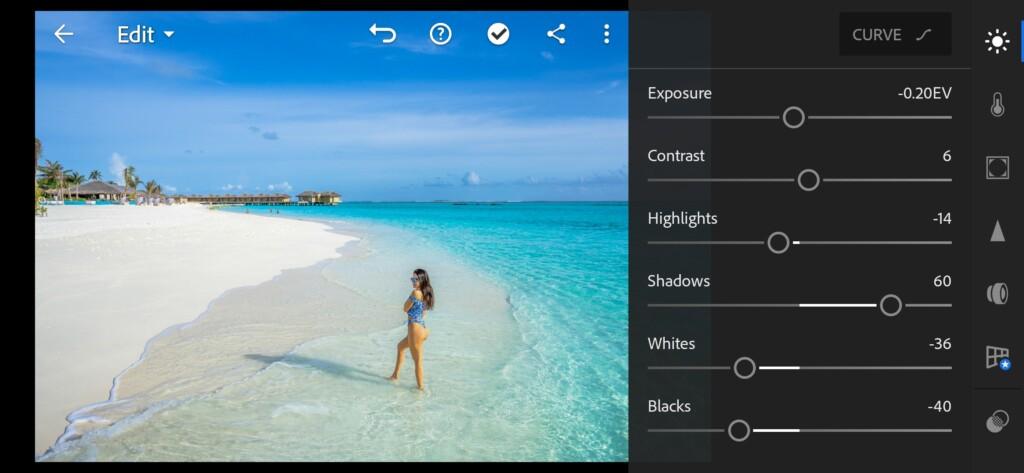Screen dimensions: 1024x473
Task: Tap the Blacks label
Action: (x=669, y=407)
